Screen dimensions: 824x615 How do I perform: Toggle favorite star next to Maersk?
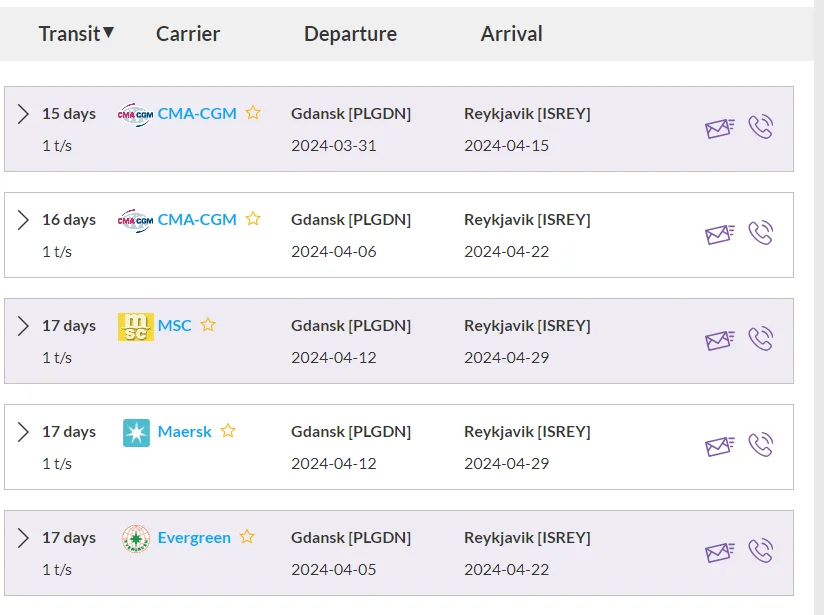pyautogui.click(x=228, y=431)
